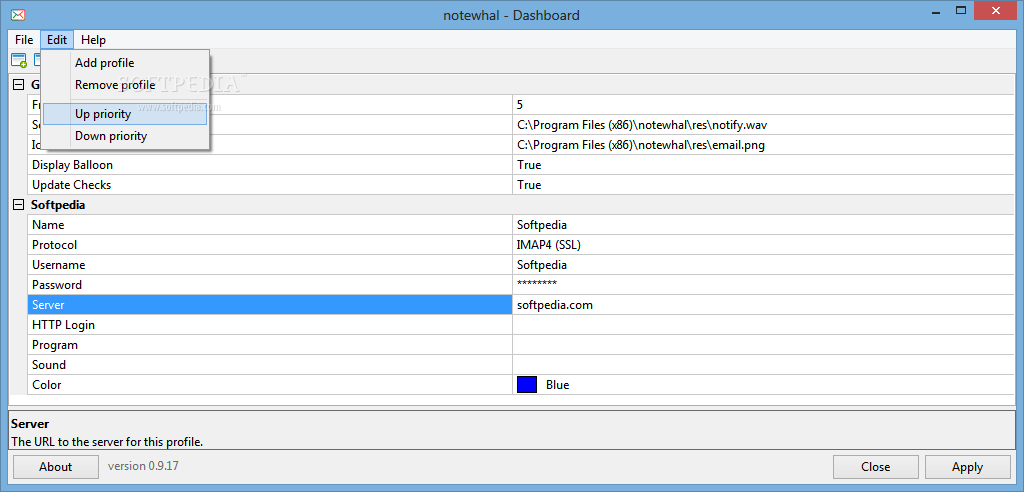Image resolution: width=1024 pixels, height=492 pixels.
Task: Click the version 0.9.17 label
Action: [x=143, y=467]
